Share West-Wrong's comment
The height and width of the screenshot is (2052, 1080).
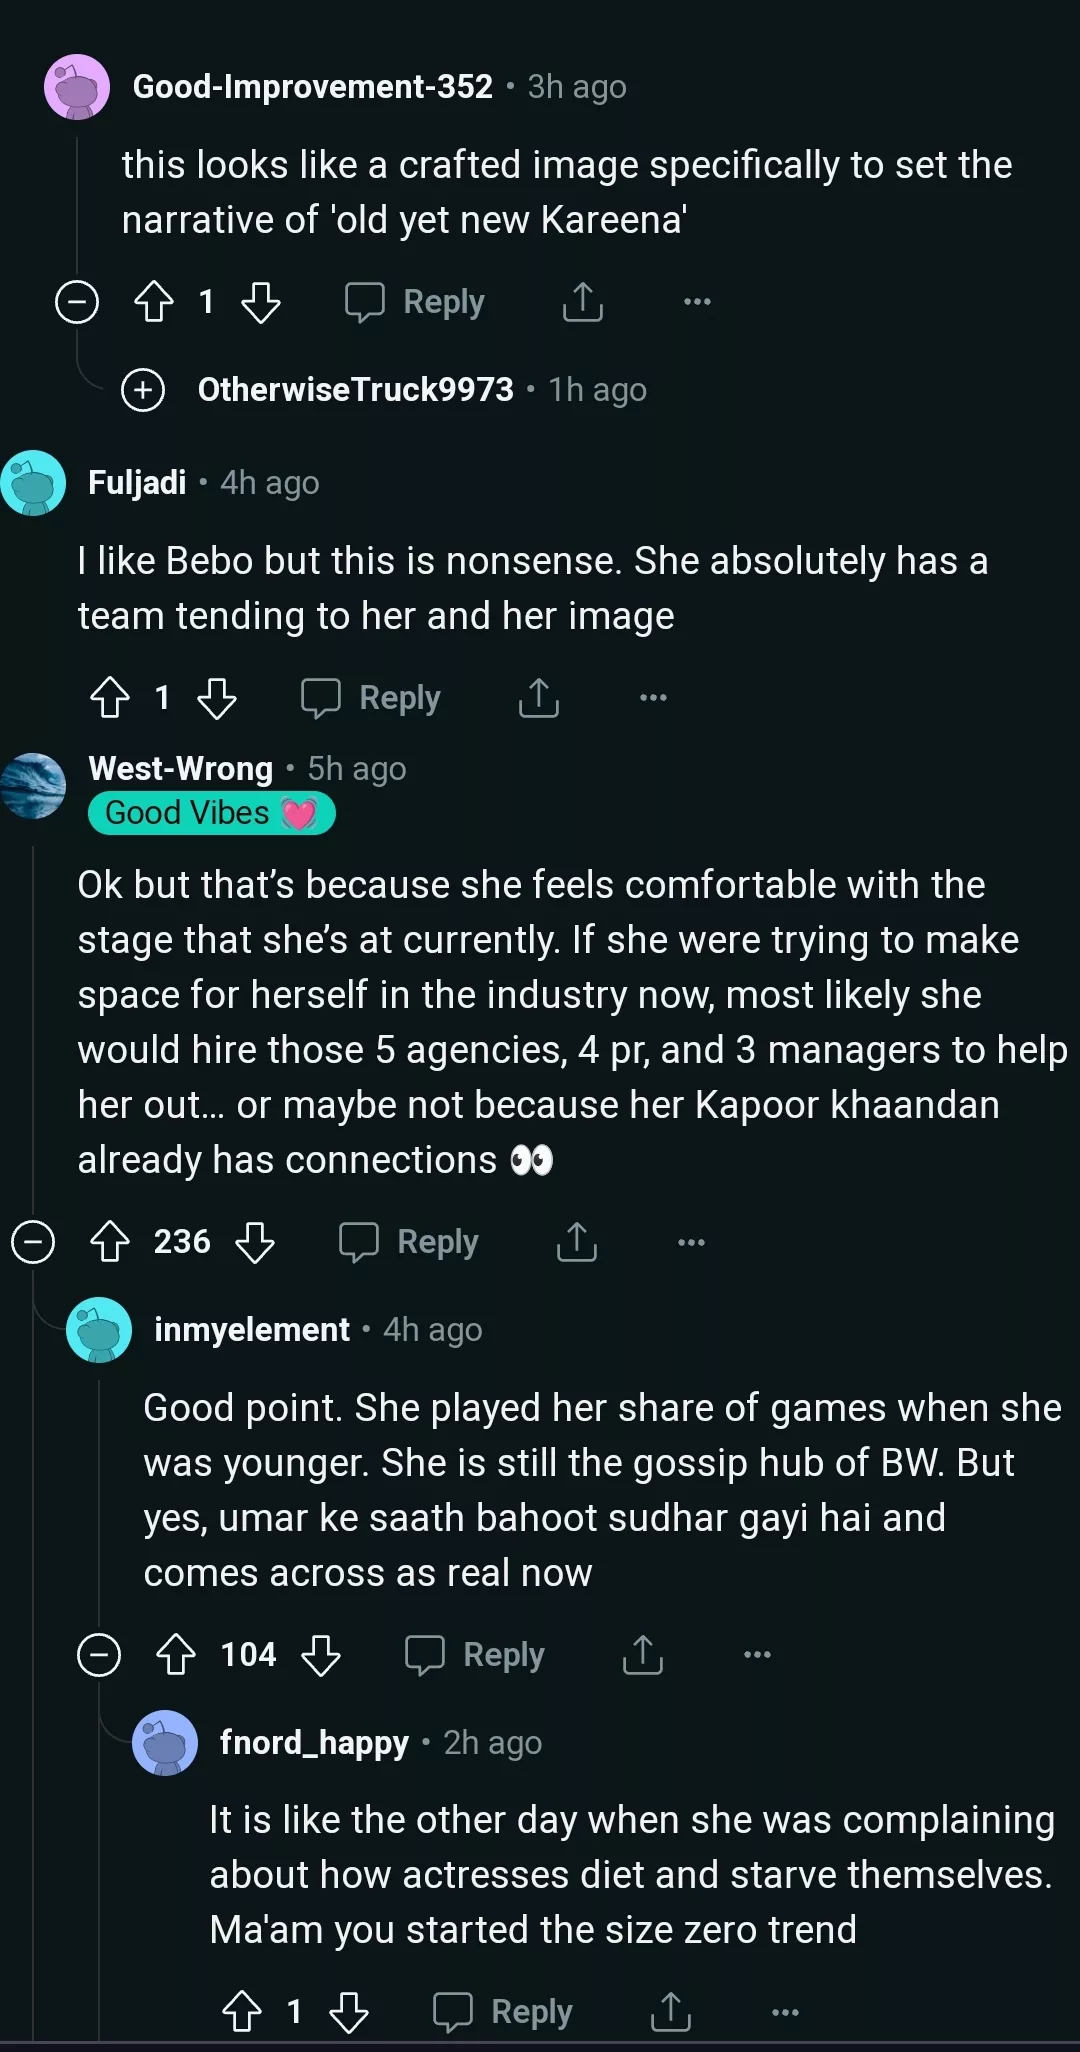(x=577, y=1242)
